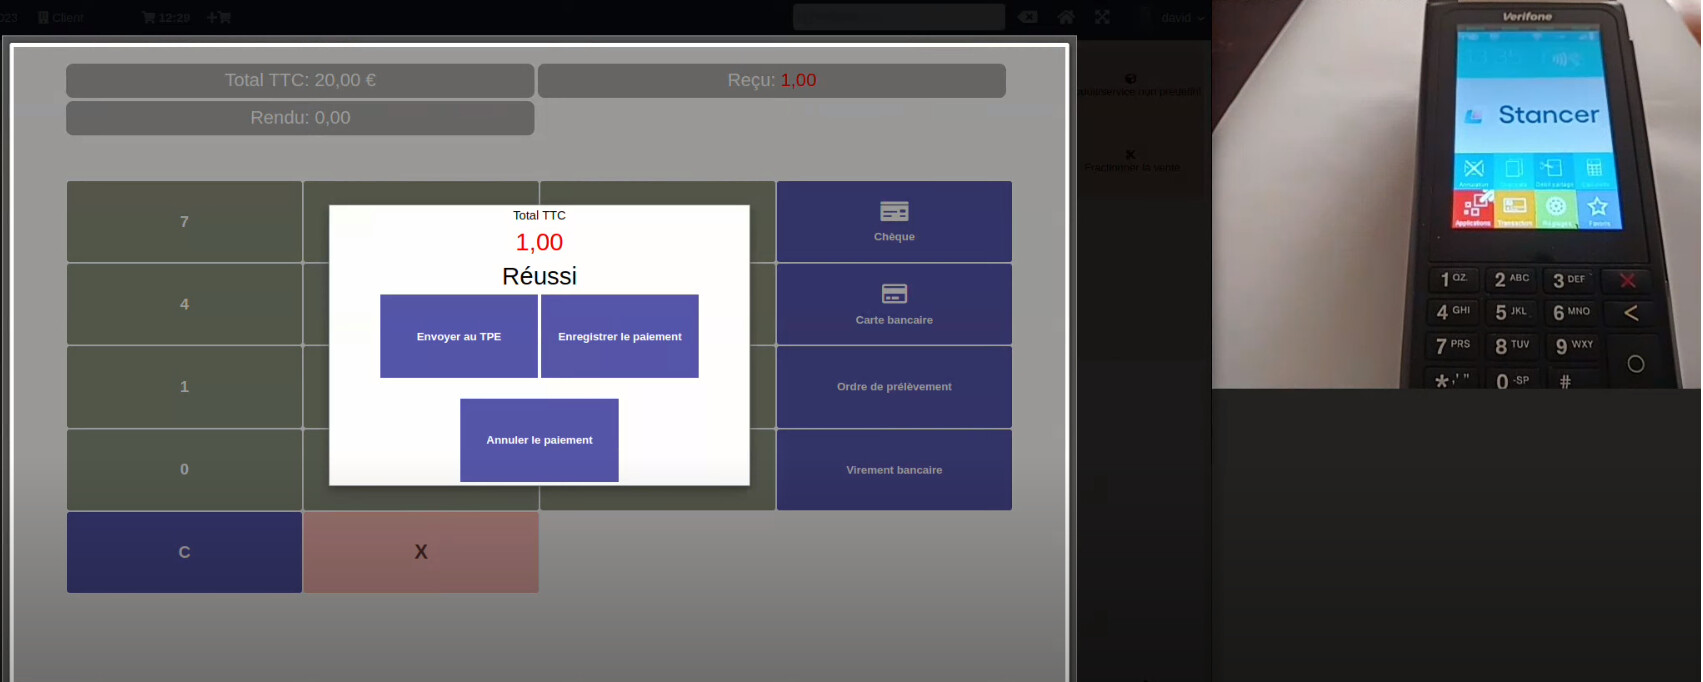Choose the Carte bancaire payment icon
Screen dimensions: 1703x682
pos(894,294)
